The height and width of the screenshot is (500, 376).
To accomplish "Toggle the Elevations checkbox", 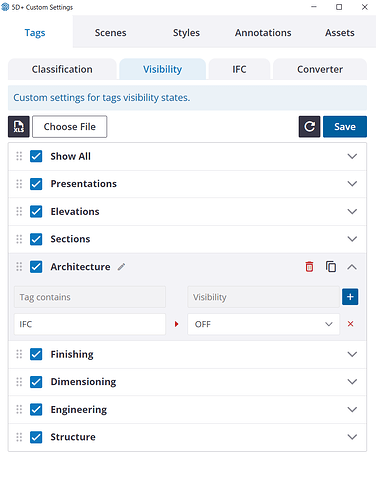I will point(36,211).
